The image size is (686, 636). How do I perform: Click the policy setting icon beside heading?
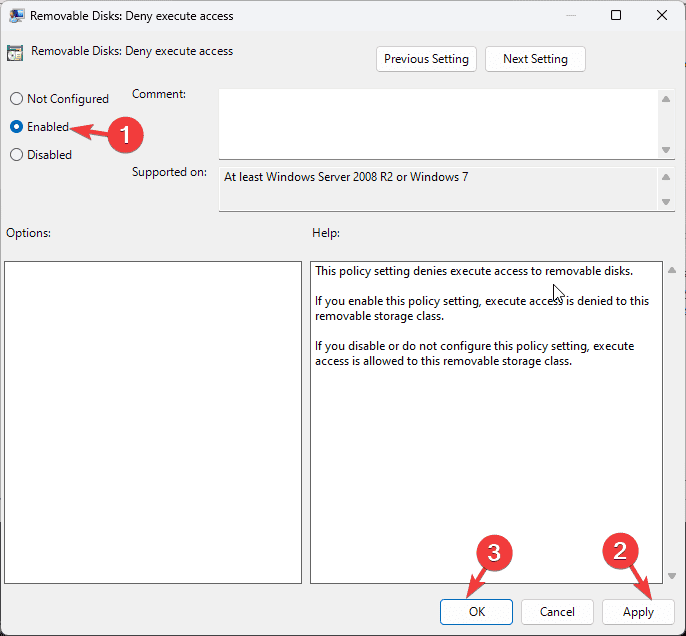(x=15, y=53)
